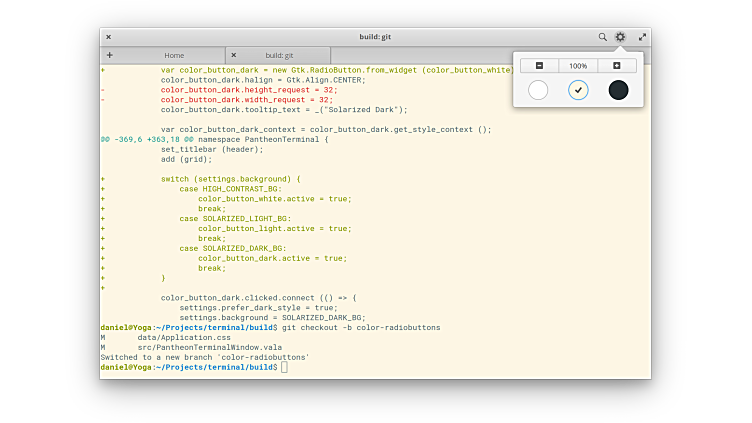
Task: Click the cursor at the terminal prompt
Action: pos(284,367)
